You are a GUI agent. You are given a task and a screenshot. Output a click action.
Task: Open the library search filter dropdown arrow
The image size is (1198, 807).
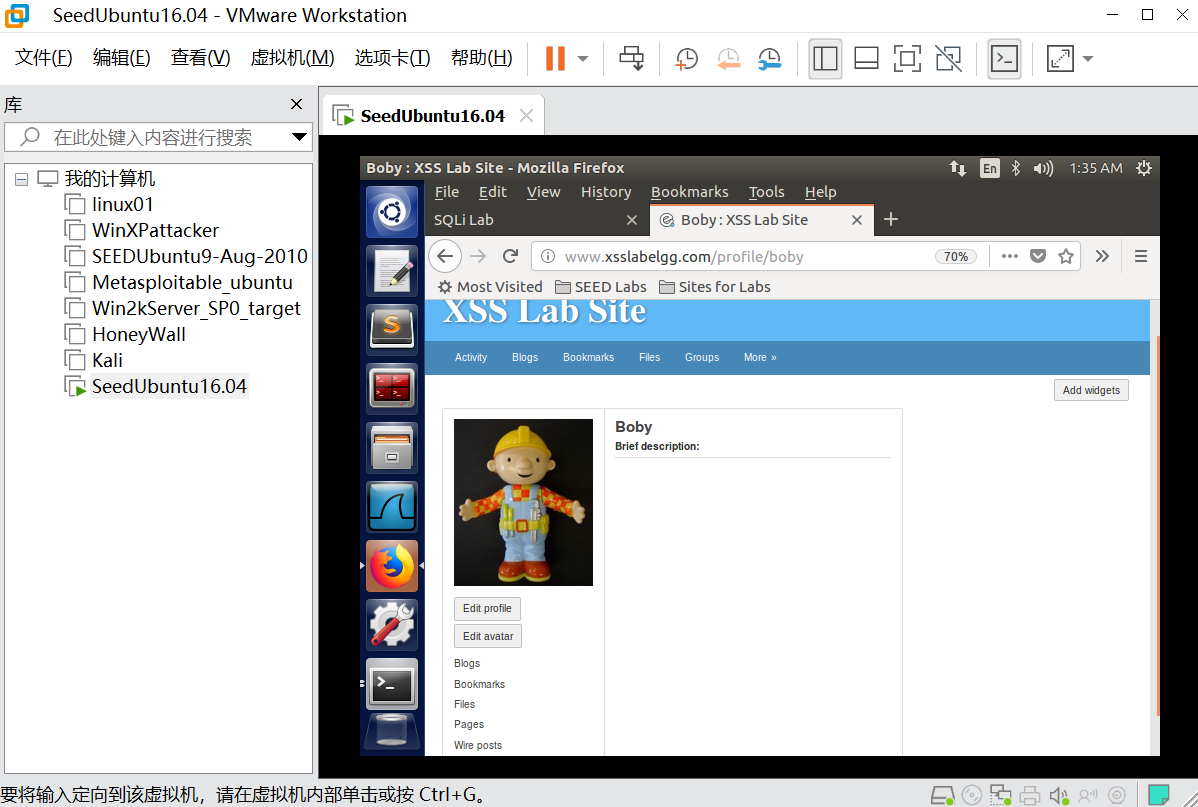click(x=300, y=138)
